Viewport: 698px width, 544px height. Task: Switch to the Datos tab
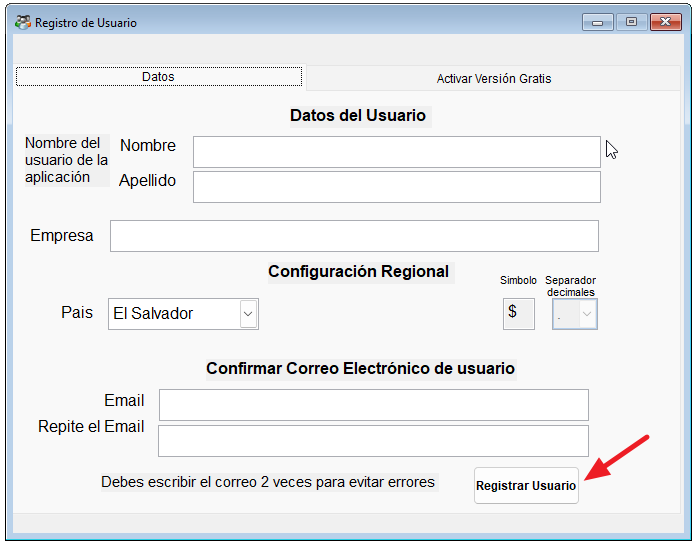tap(159, 77)
